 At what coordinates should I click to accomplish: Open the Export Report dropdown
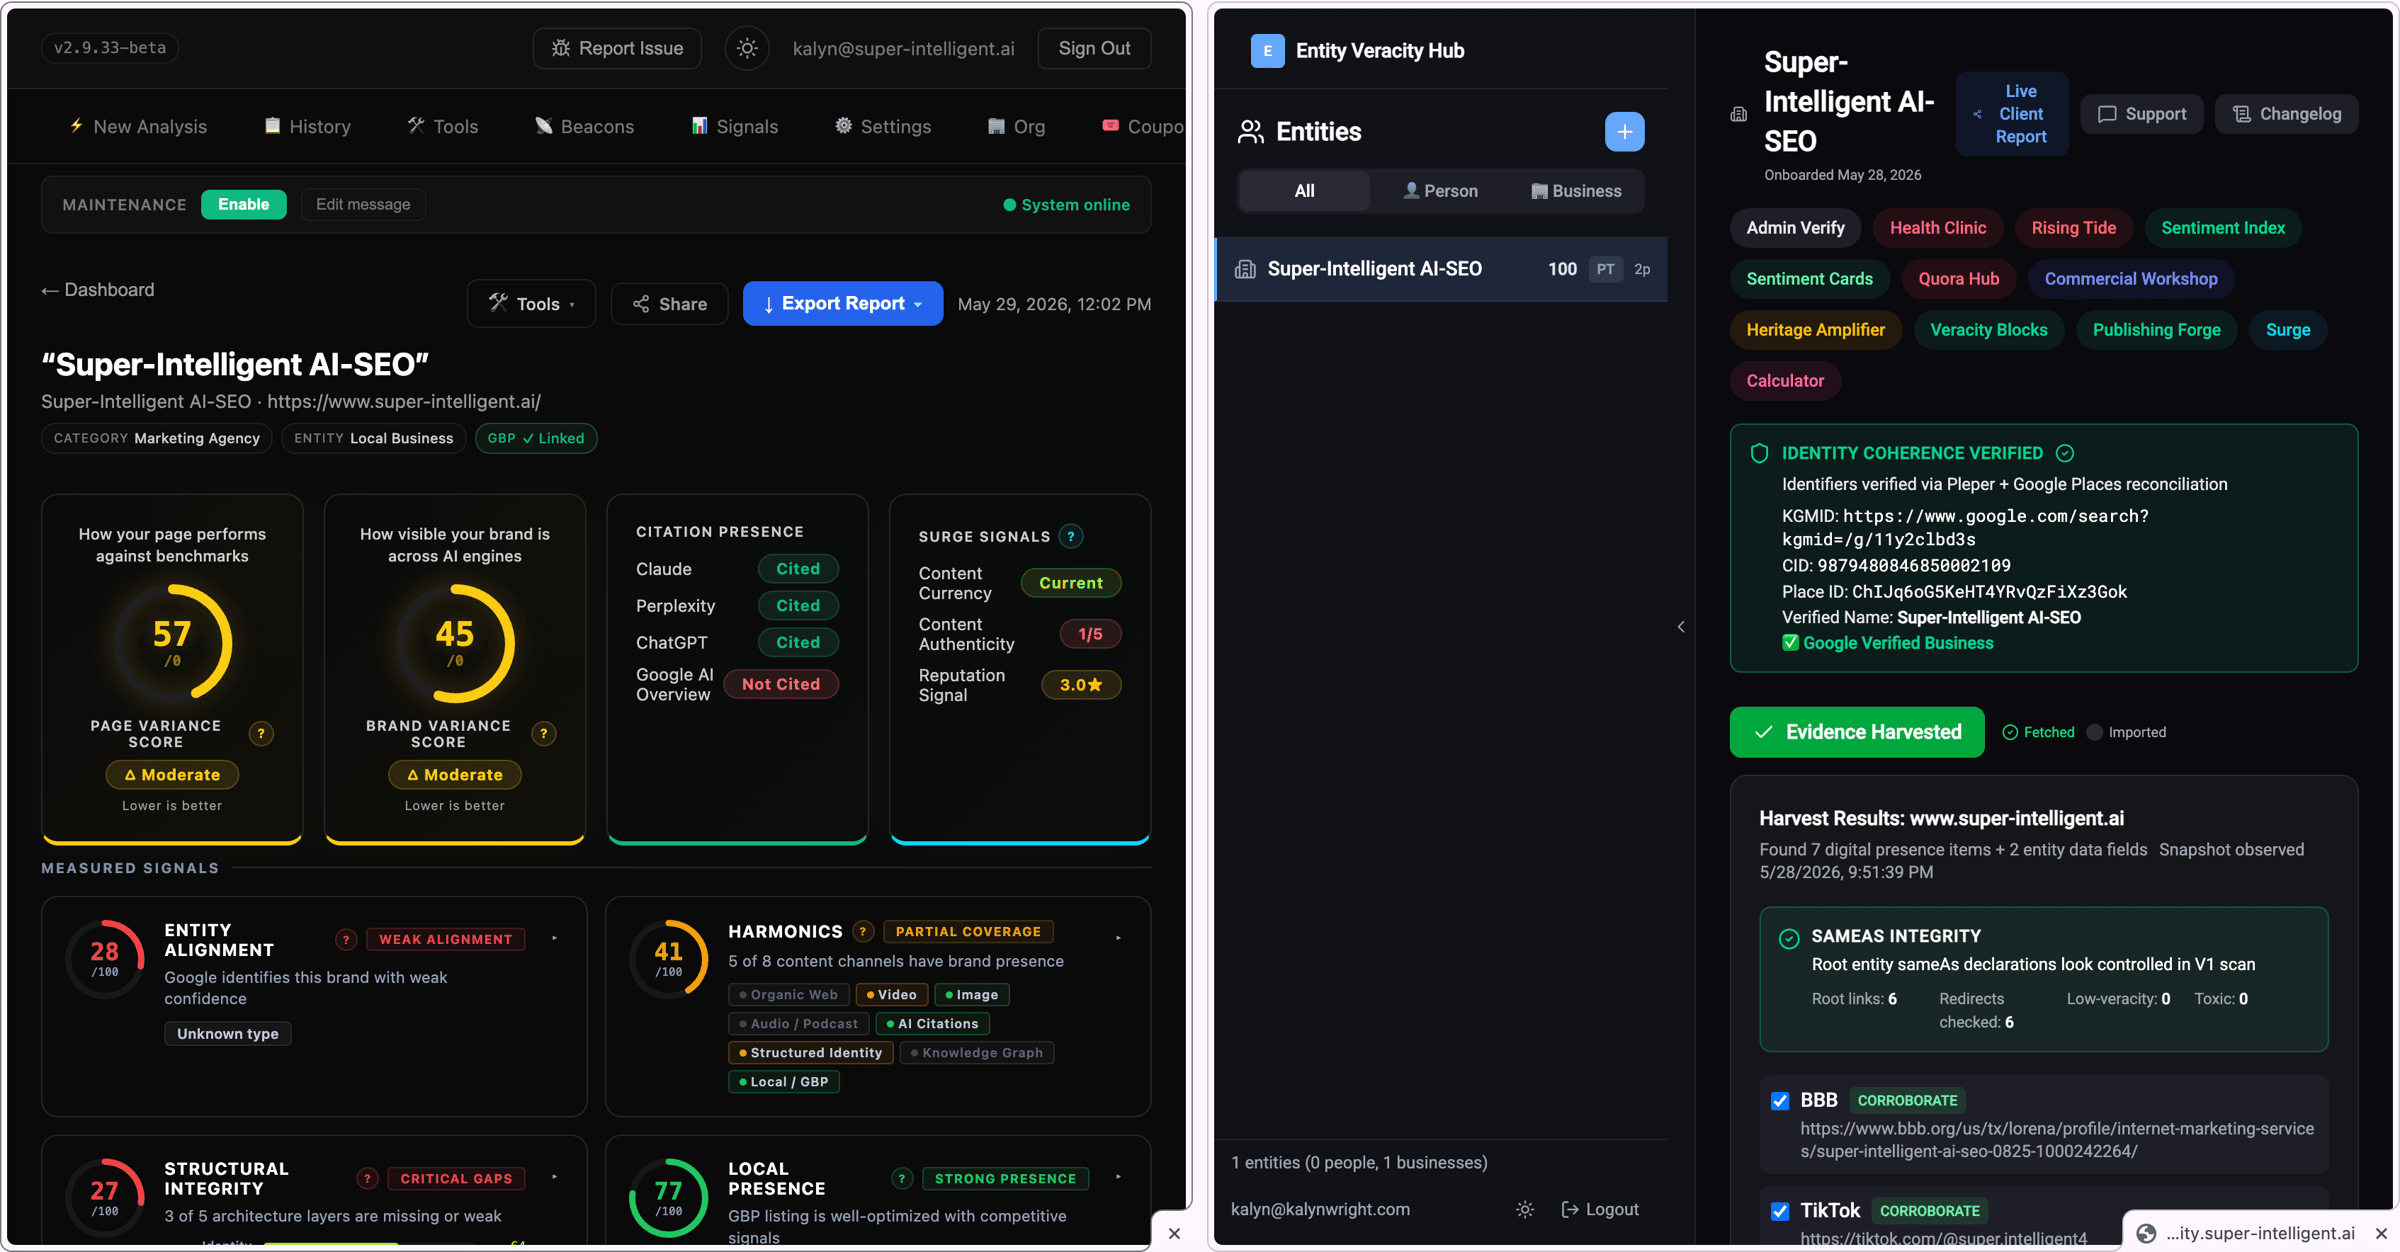tap(842, 304)
